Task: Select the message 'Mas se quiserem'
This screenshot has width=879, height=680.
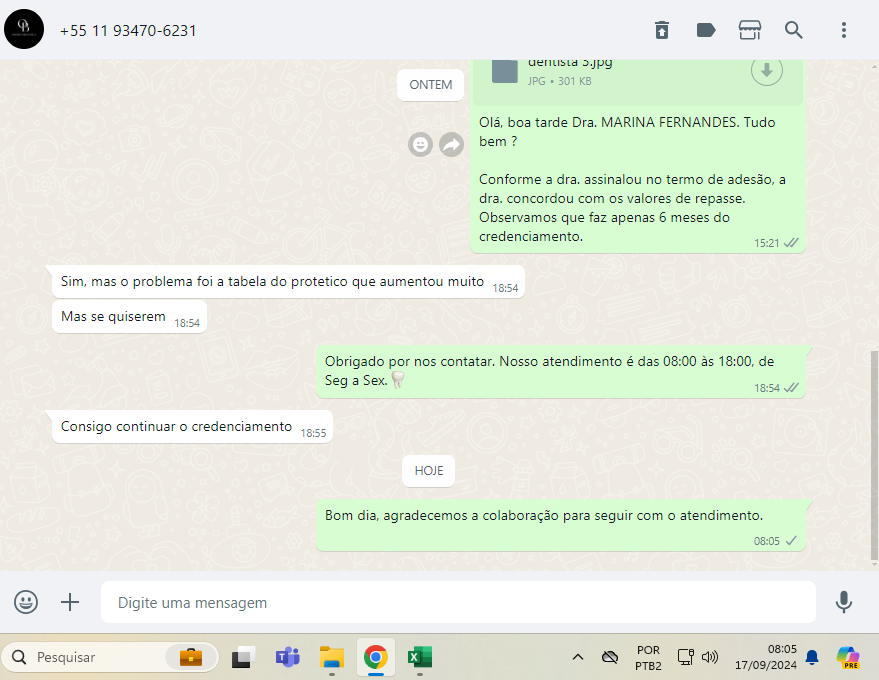Action: (x=129, y=317)
